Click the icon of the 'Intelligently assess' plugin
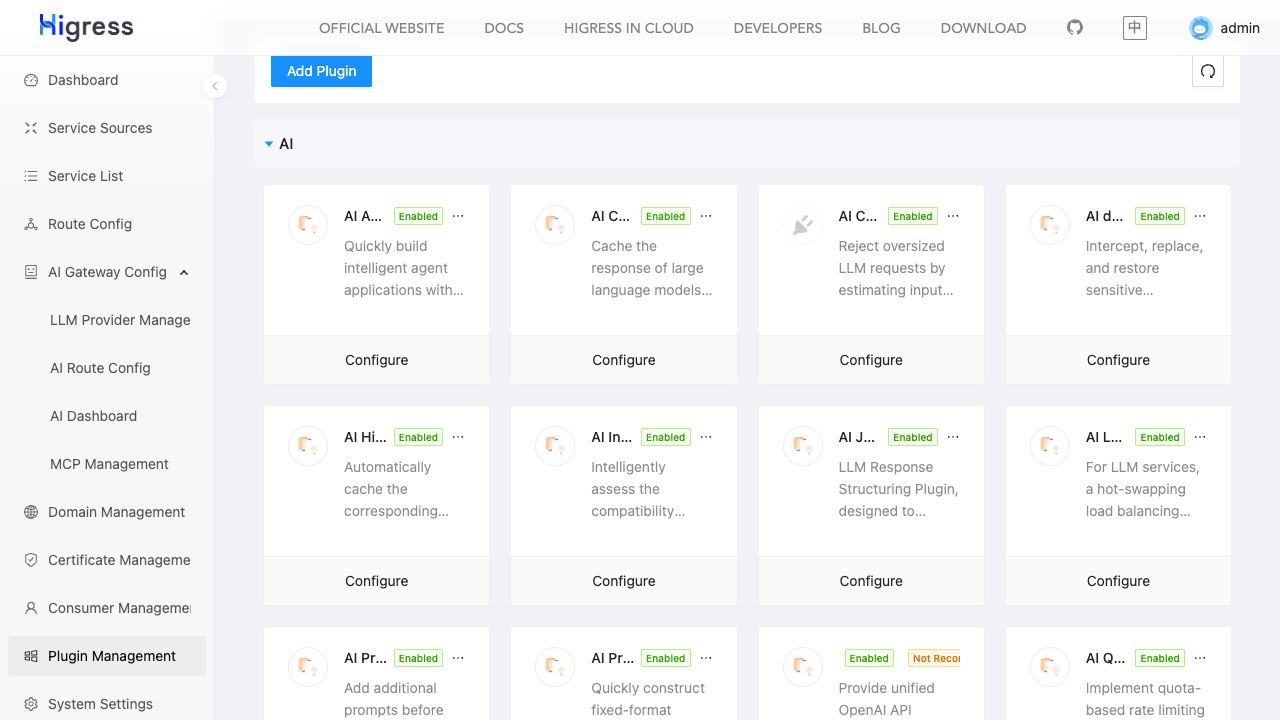The width and height of the screenshot is (1280, 720). point(555,446)
